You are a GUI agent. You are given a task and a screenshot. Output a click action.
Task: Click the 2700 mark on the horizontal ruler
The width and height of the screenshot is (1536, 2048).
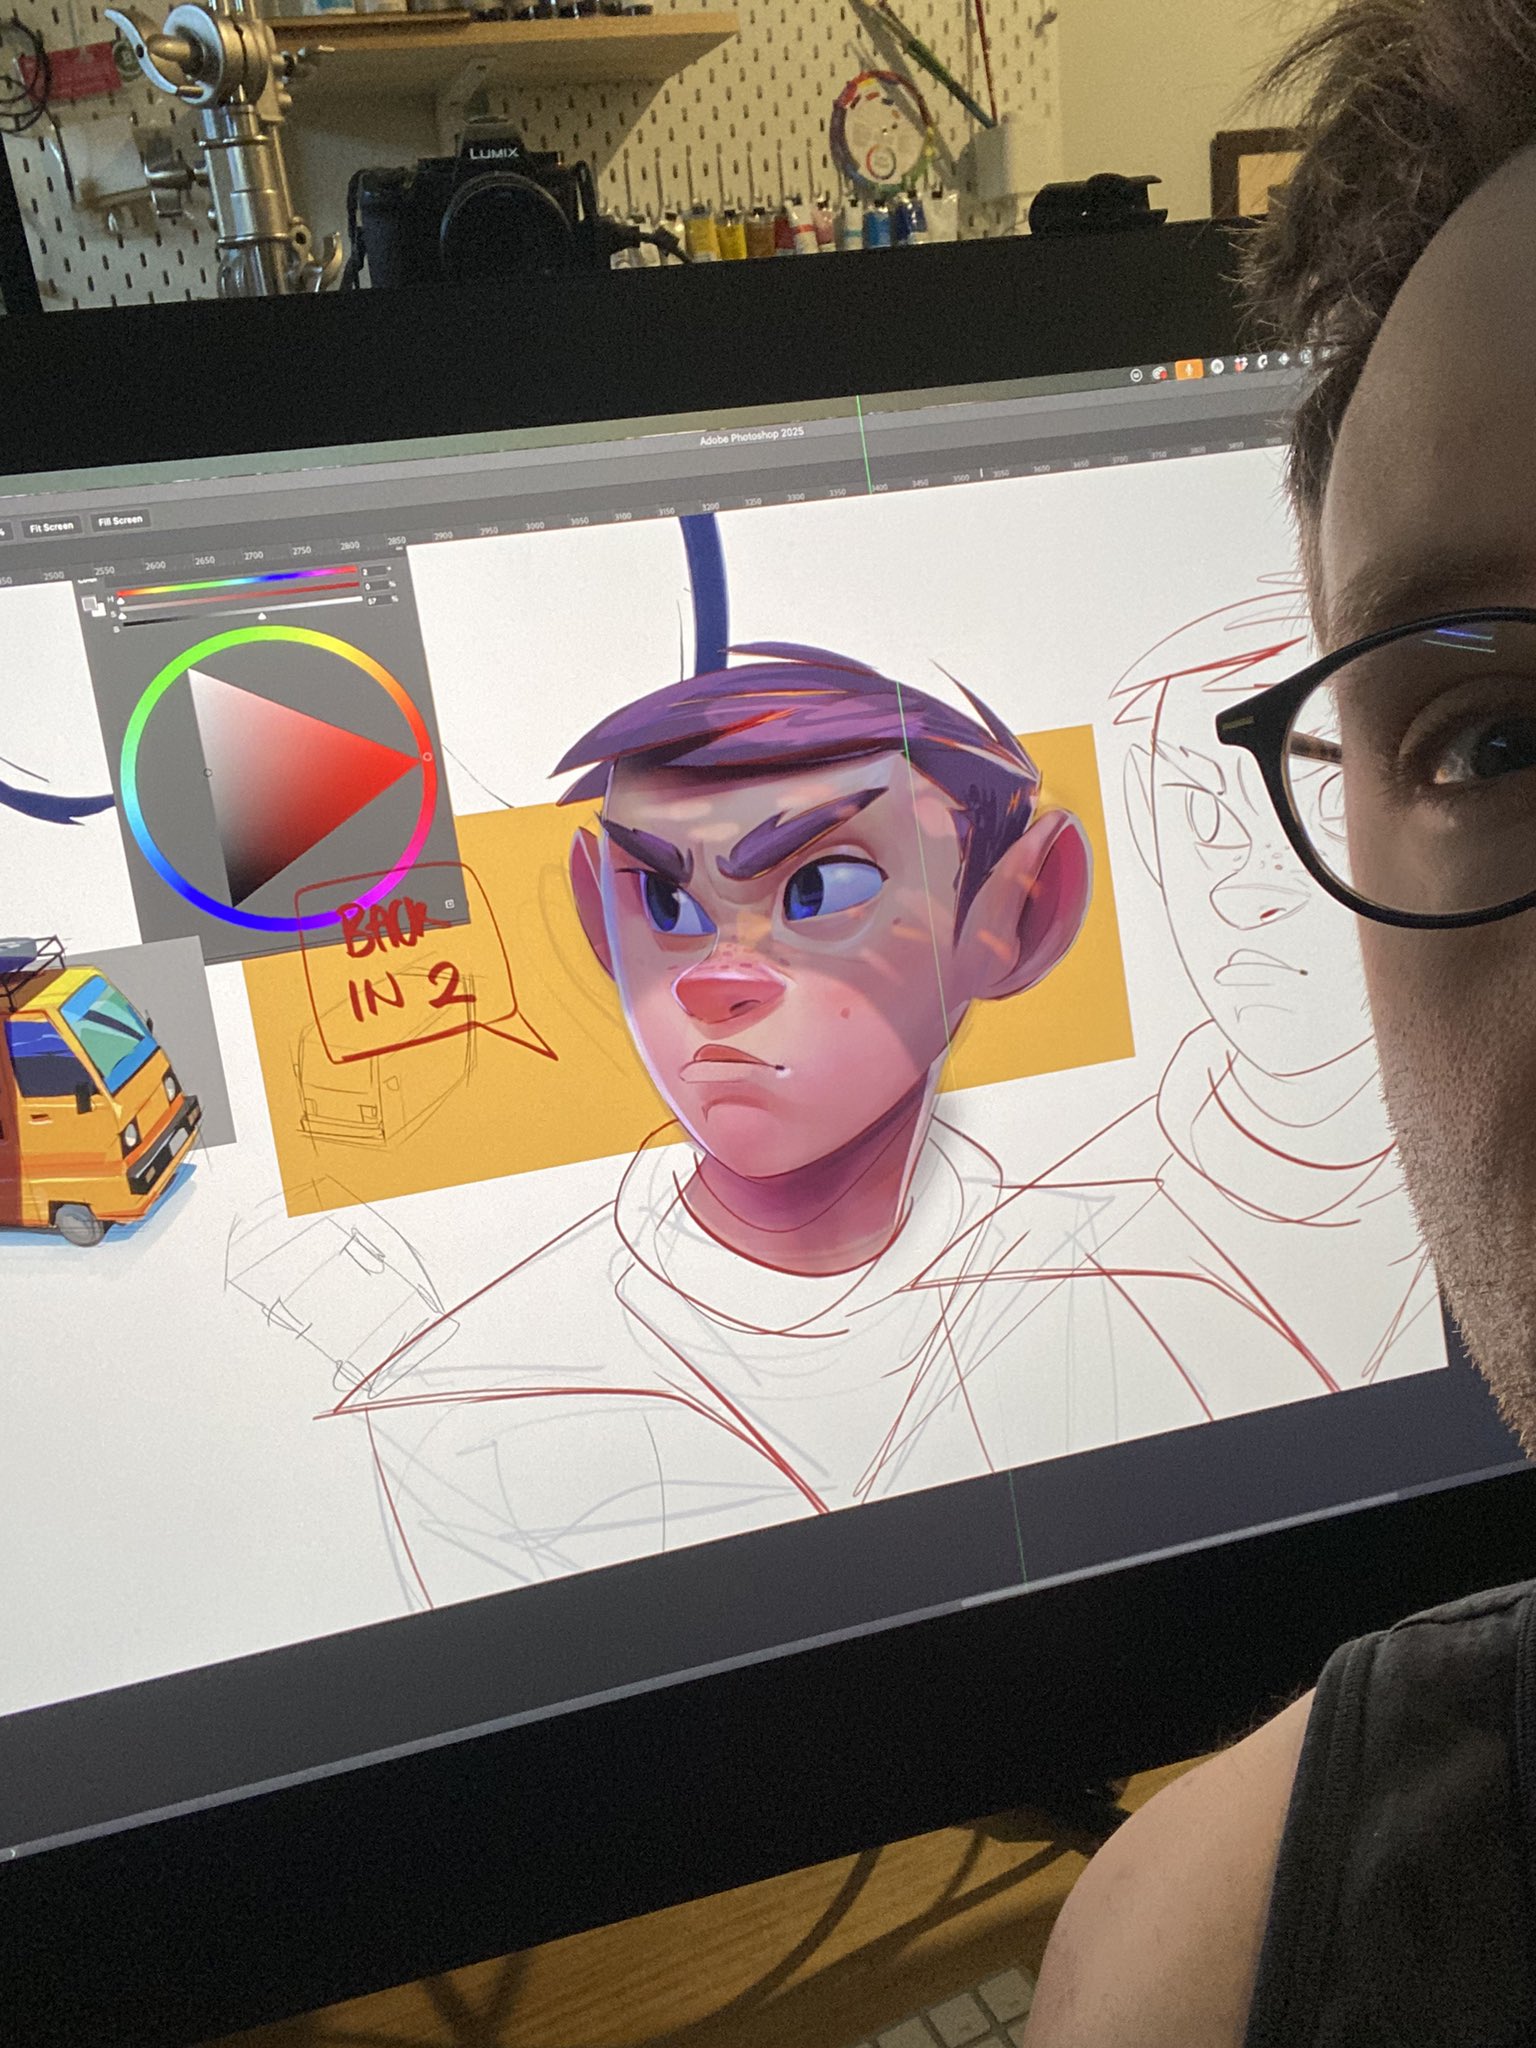(253, 556)
